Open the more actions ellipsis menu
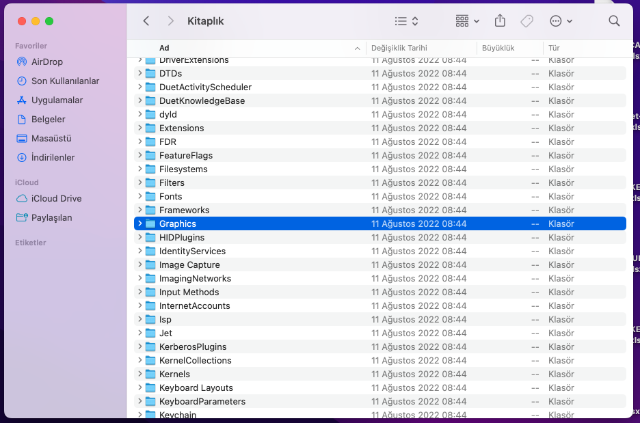 tap(562, 20)
